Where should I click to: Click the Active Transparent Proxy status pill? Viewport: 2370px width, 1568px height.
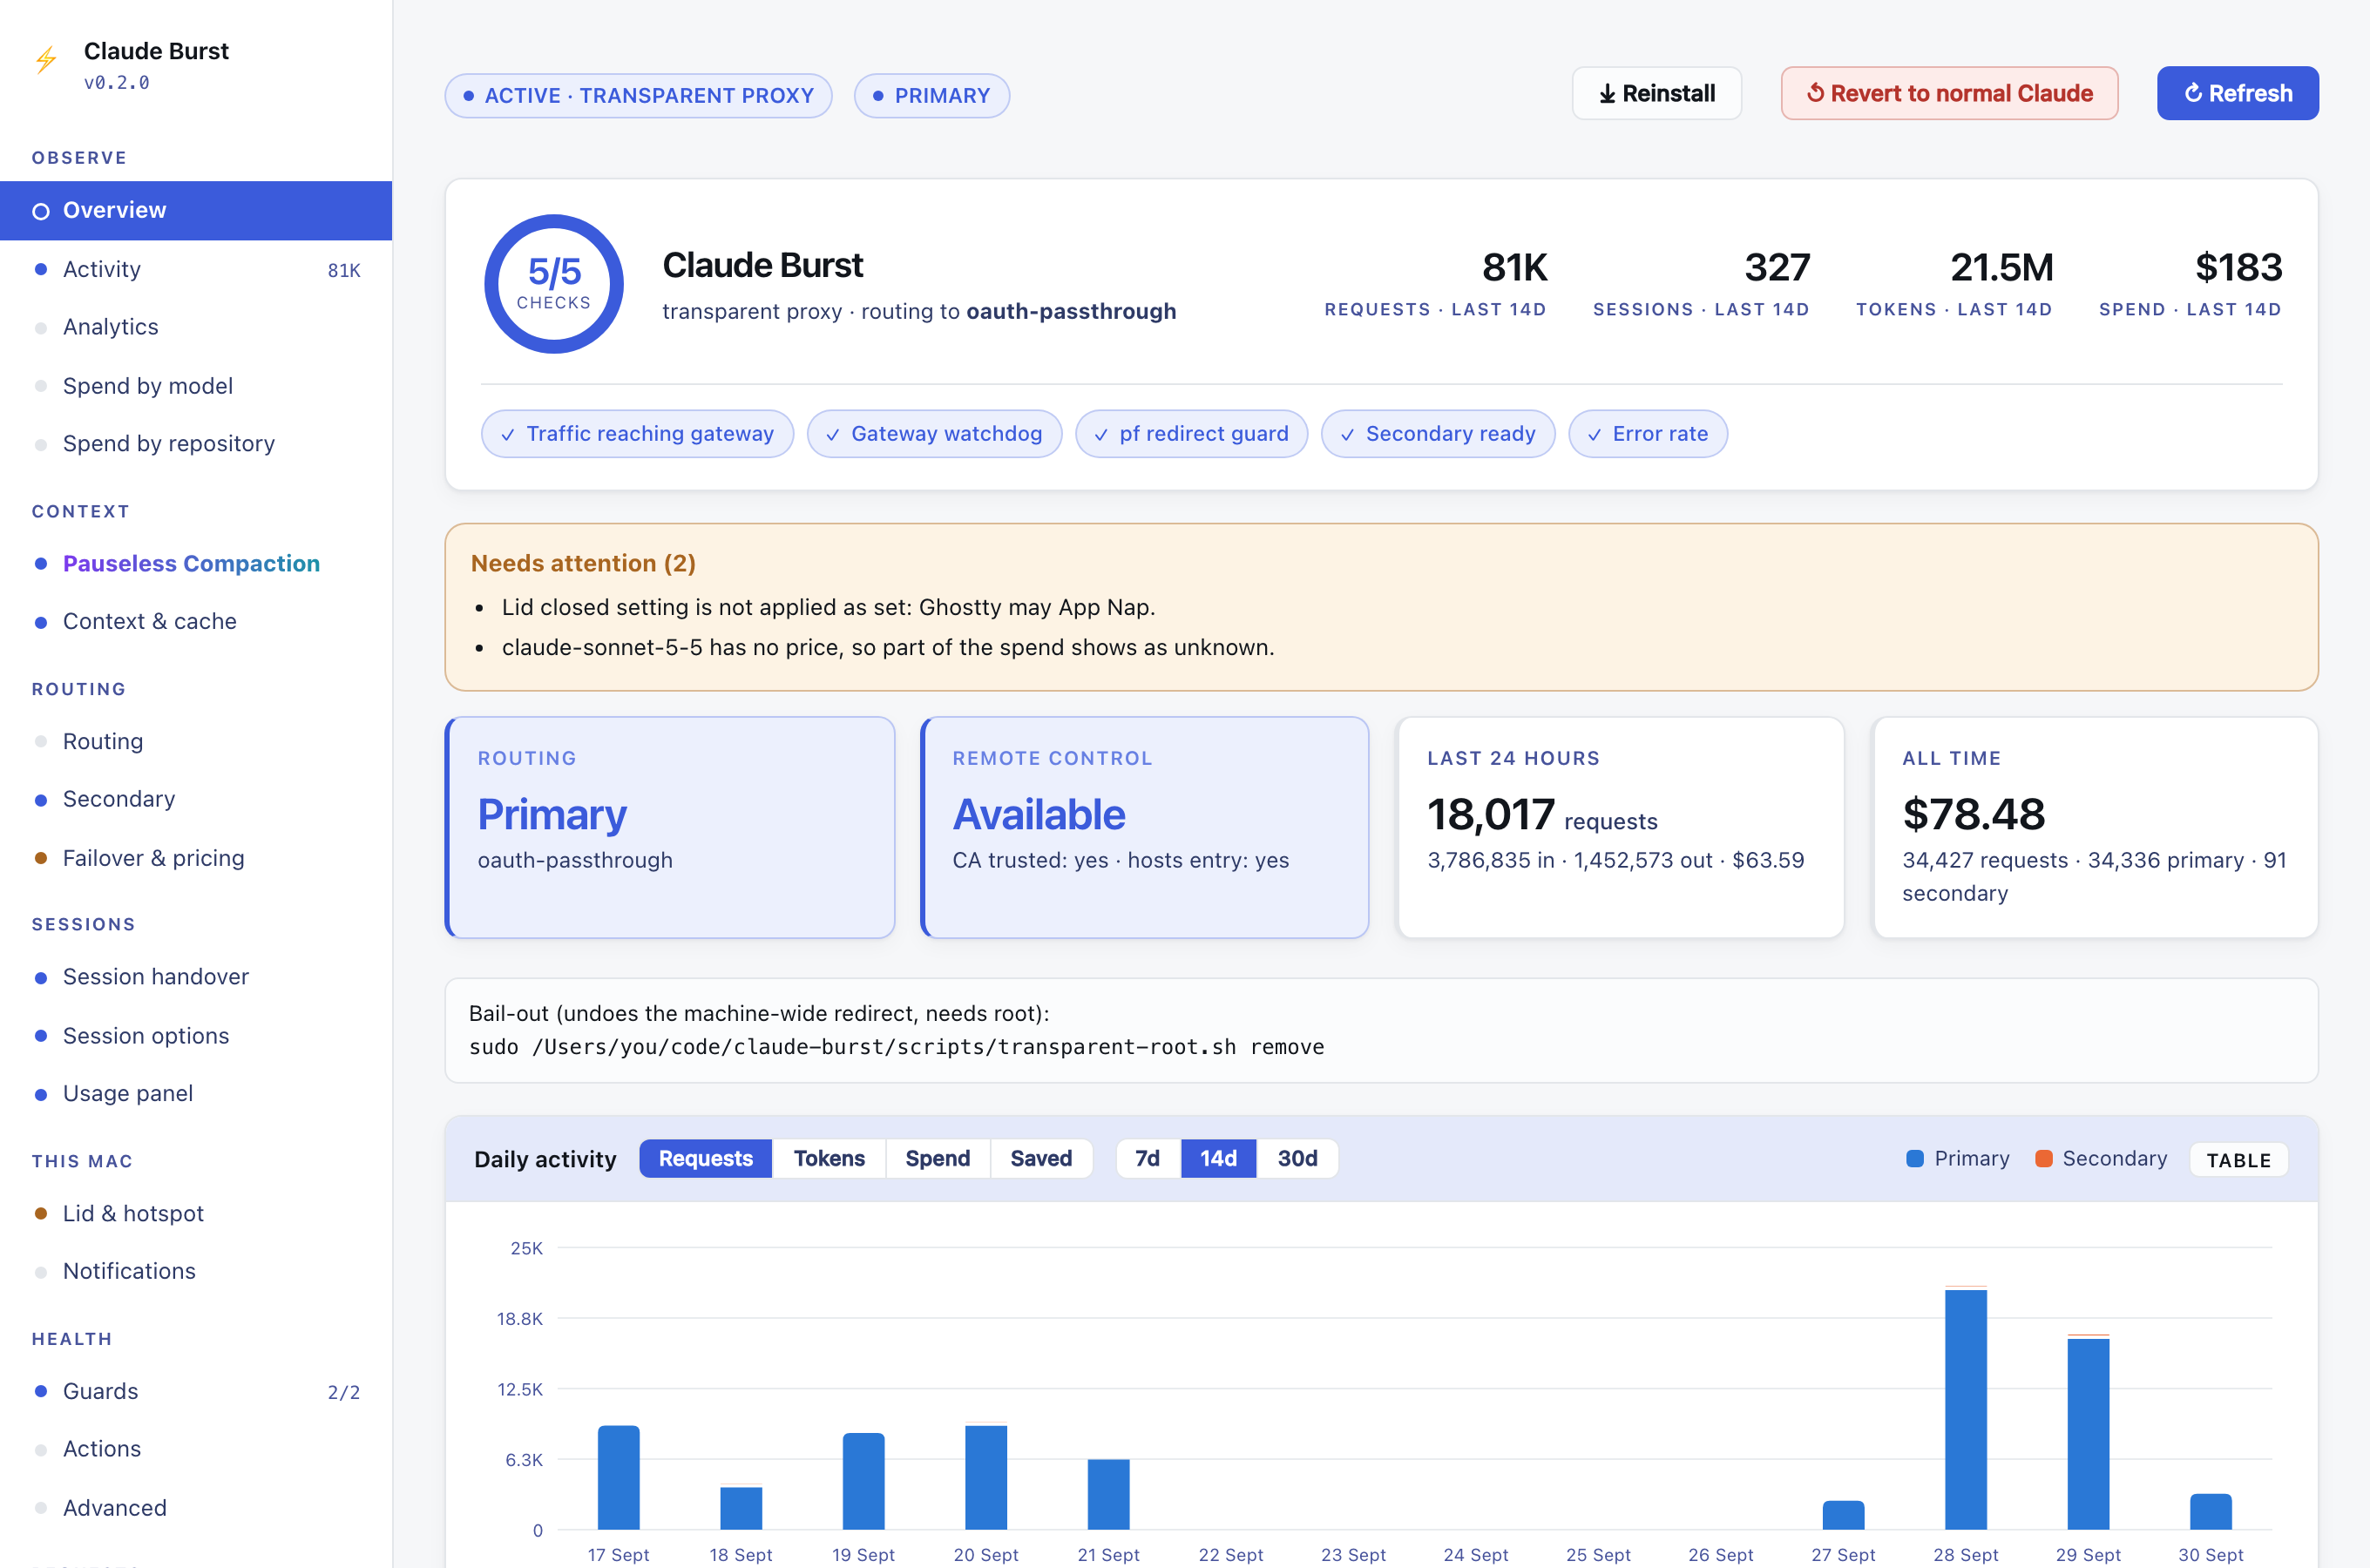click(639, 96)
